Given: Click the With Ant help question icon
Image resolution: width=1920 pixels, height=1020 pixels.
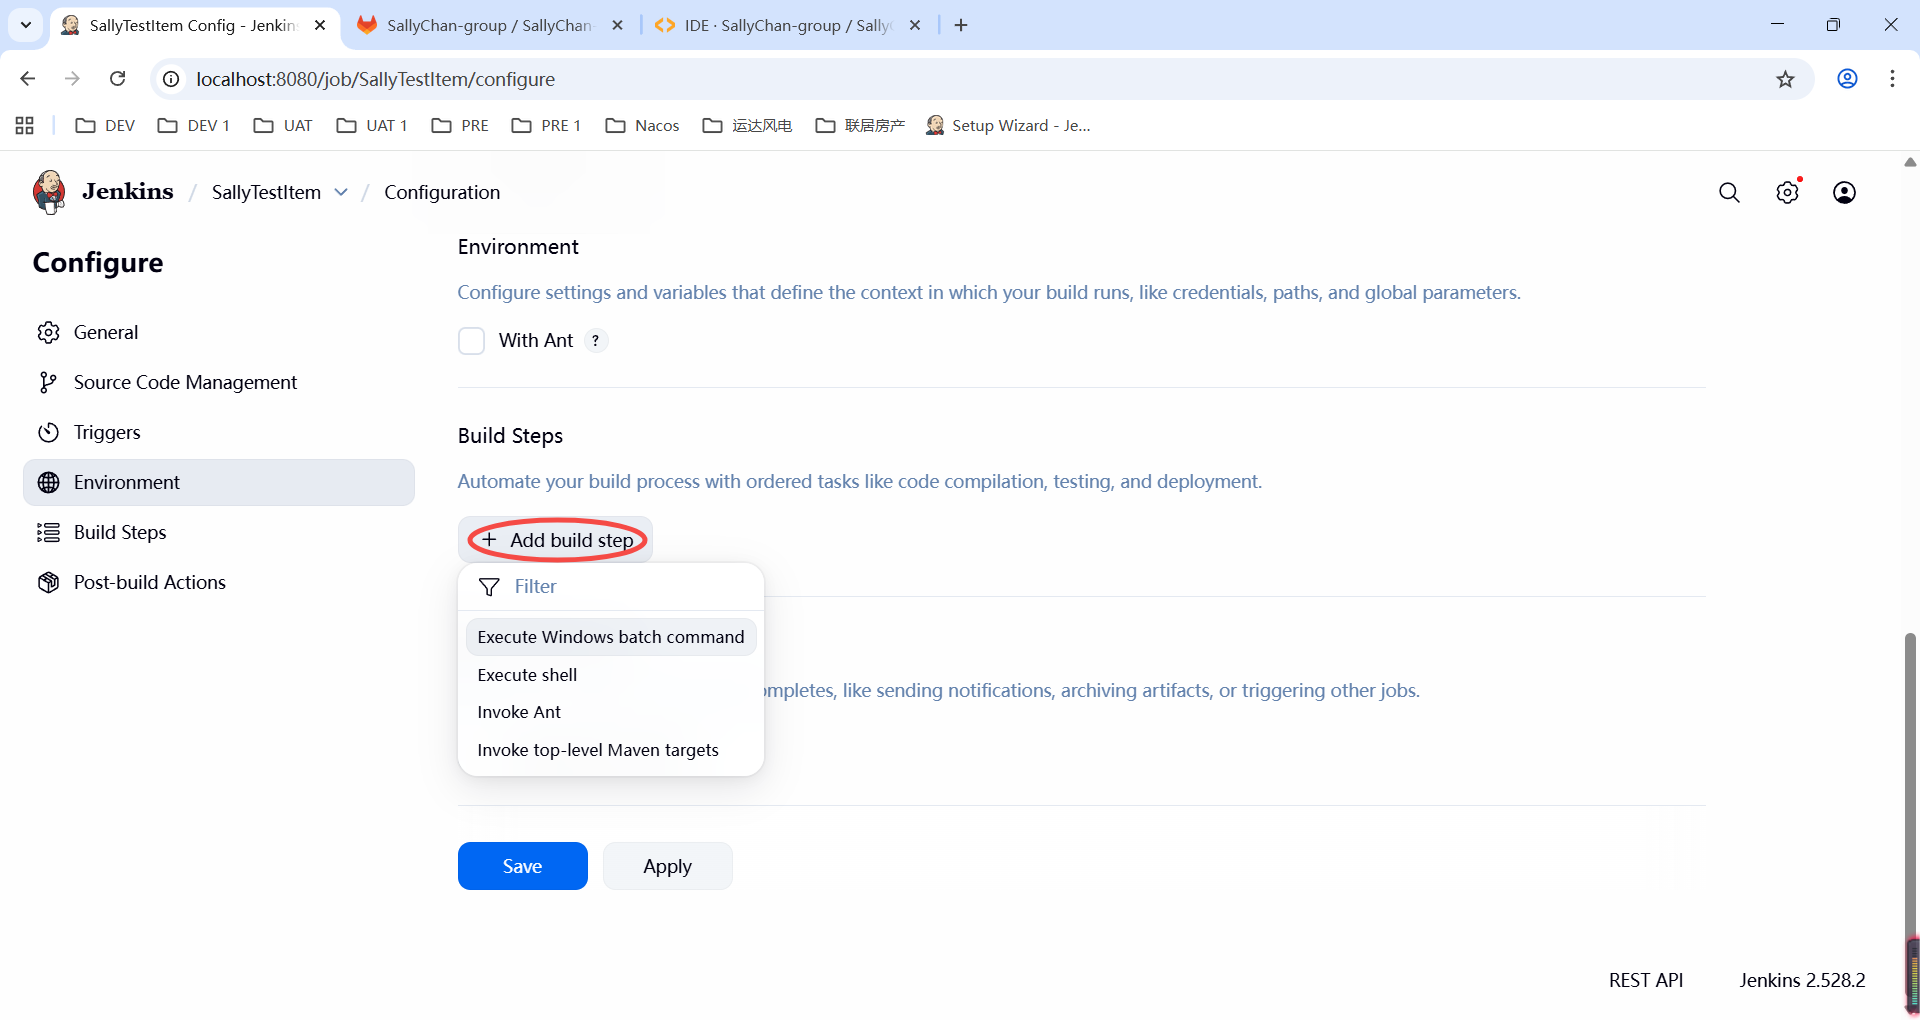Looking at the screenshot, I should pos(595,340).
